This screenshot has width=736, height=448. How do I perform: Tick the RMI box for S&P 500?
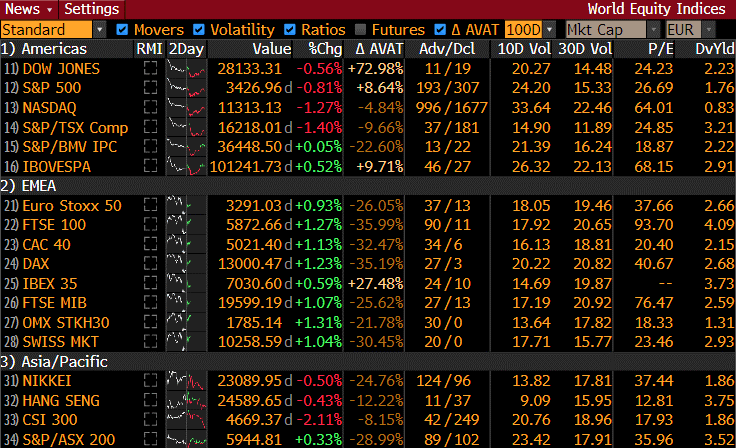tap(150, 88)
